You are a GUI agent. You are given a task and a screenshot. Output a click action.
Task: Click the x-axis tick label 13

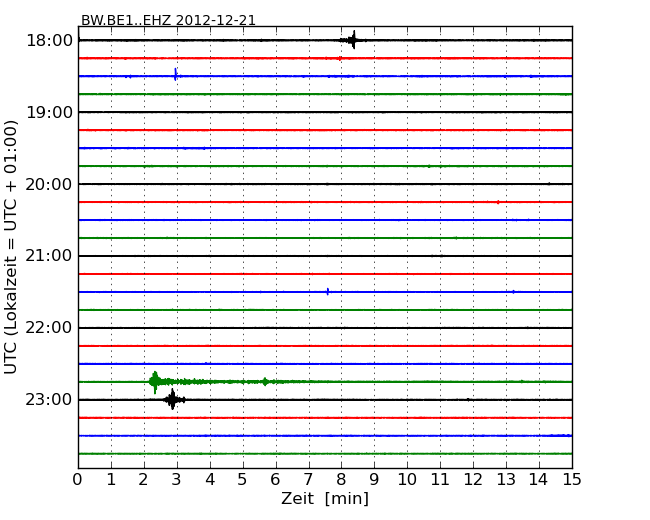(x=506, y=480)
